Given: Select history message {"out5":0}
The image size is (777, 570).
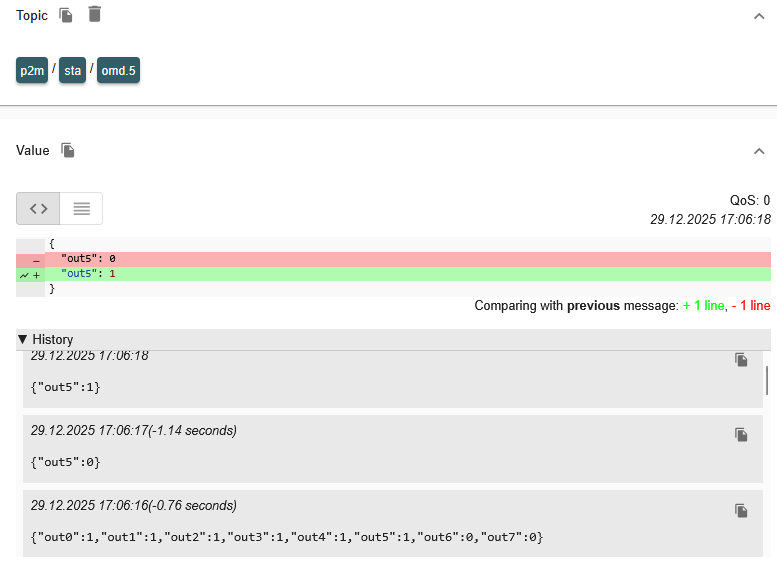Looking at the screenshot, I should coord(66,462).
